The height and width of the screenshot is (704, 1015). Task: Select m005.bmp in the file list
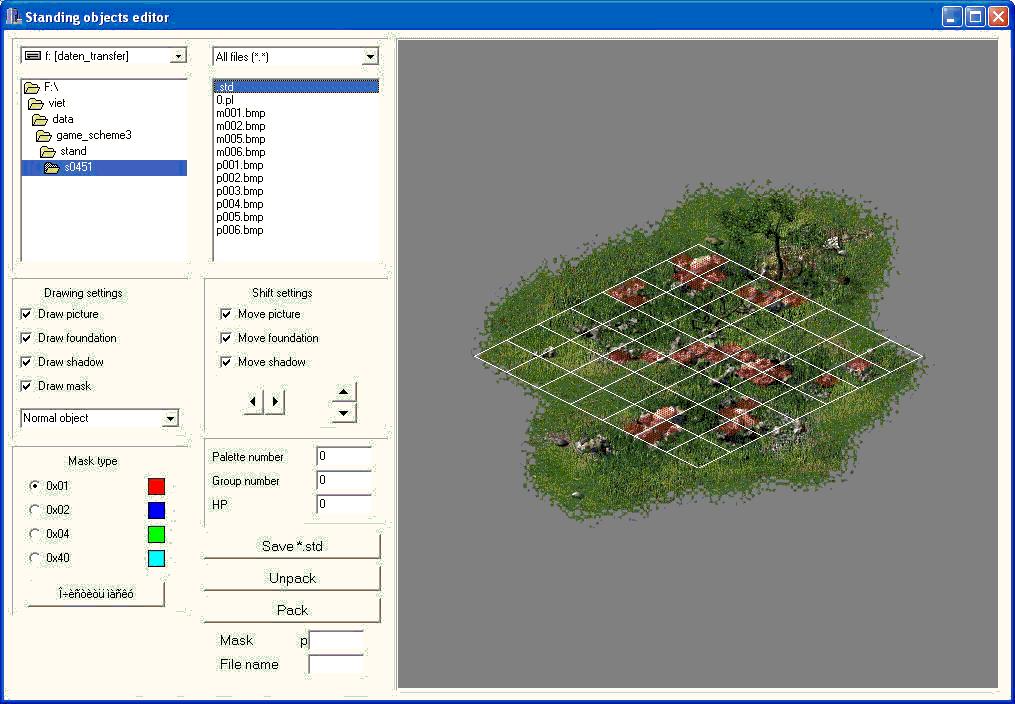point(296,139)
